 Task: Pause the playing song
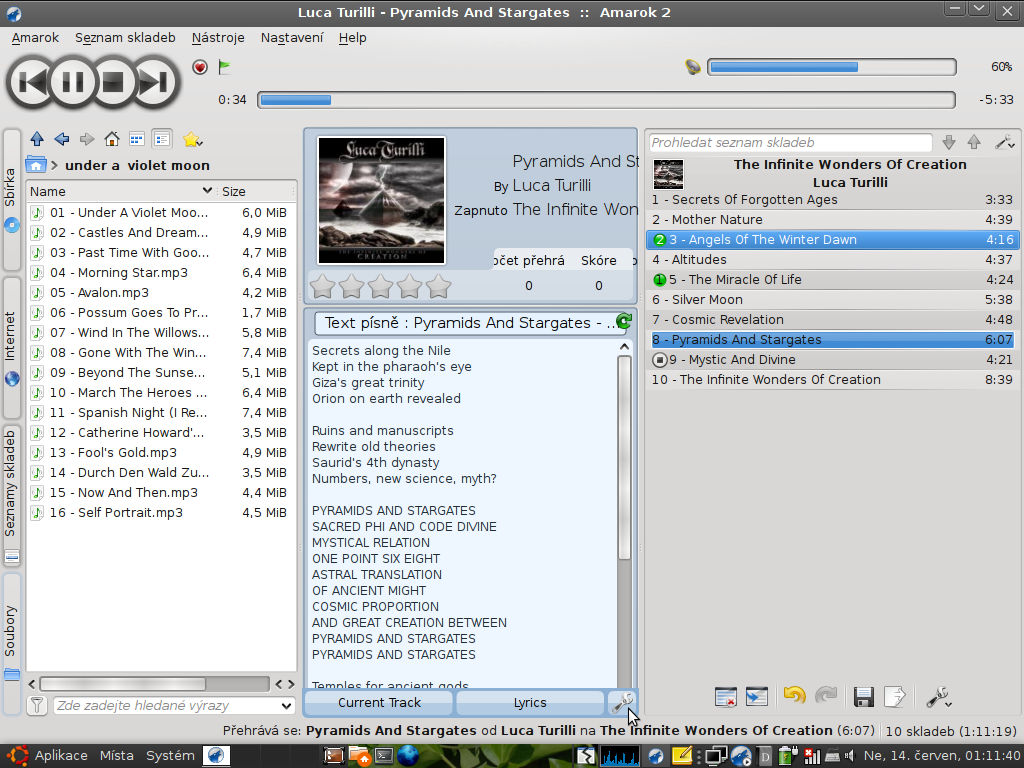pyautogui.click(x=72, y=82)
